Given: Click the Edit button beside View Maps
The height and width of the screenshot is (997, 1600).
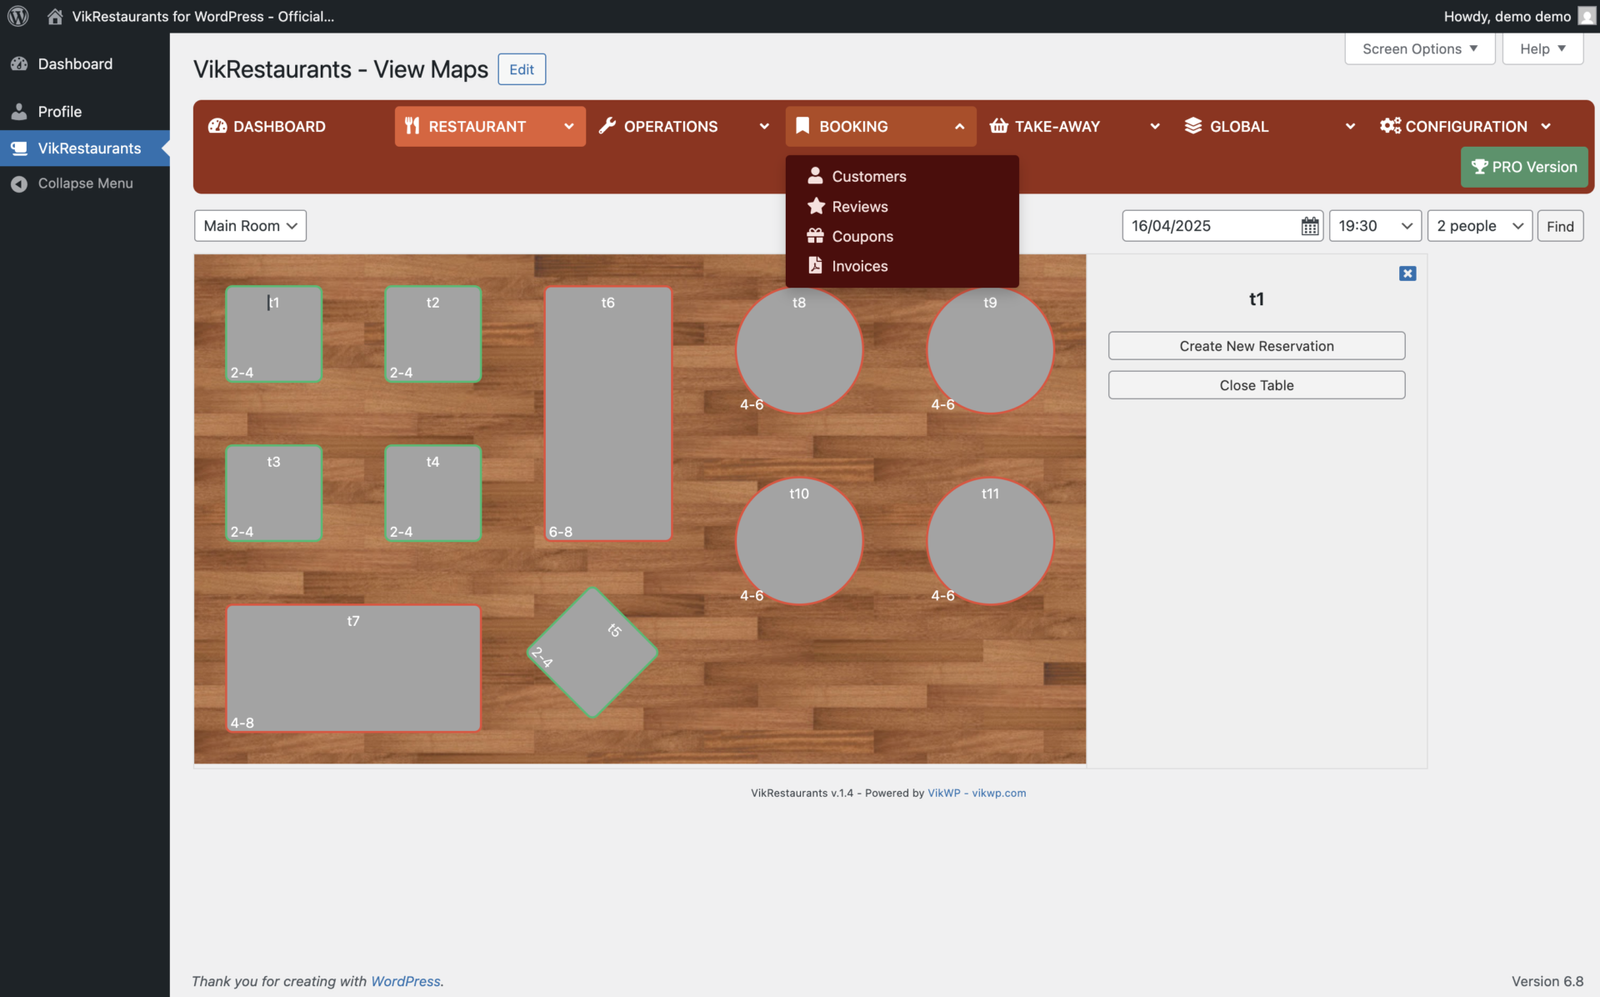Looking at the screenshot, I should 522,69.
